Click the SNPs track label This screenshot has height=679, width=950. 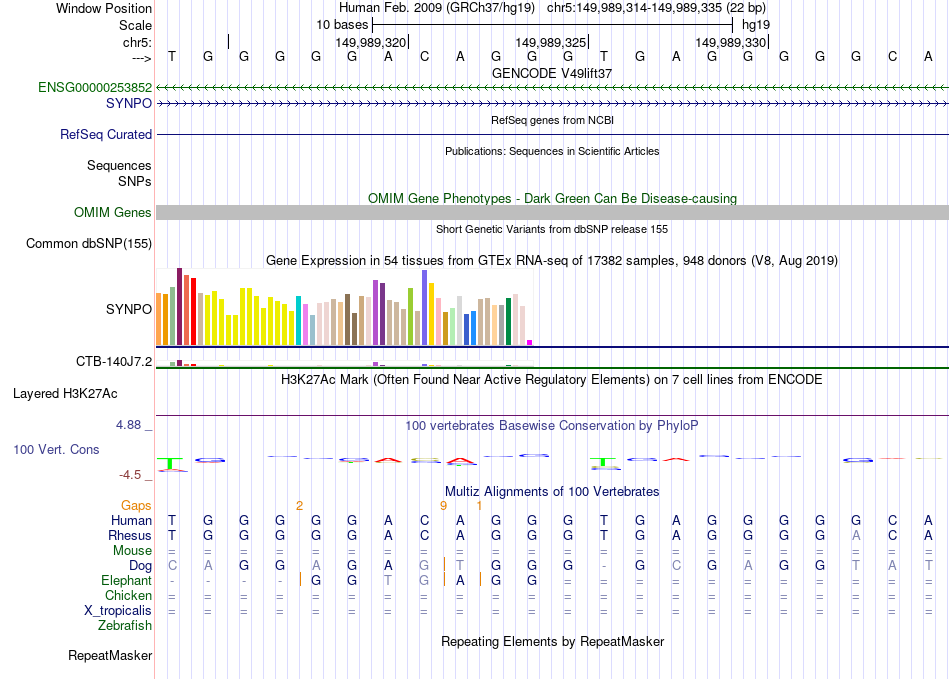pos(135,181)
